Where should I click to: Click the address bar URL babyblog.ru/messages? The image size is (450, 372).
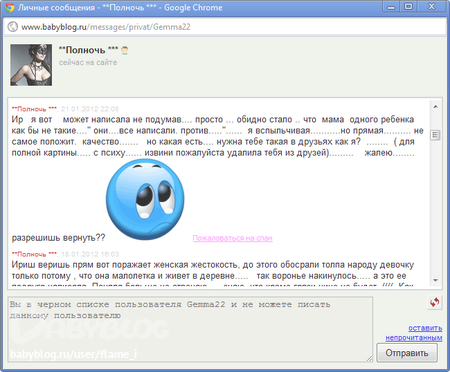[x=106, y=27]
